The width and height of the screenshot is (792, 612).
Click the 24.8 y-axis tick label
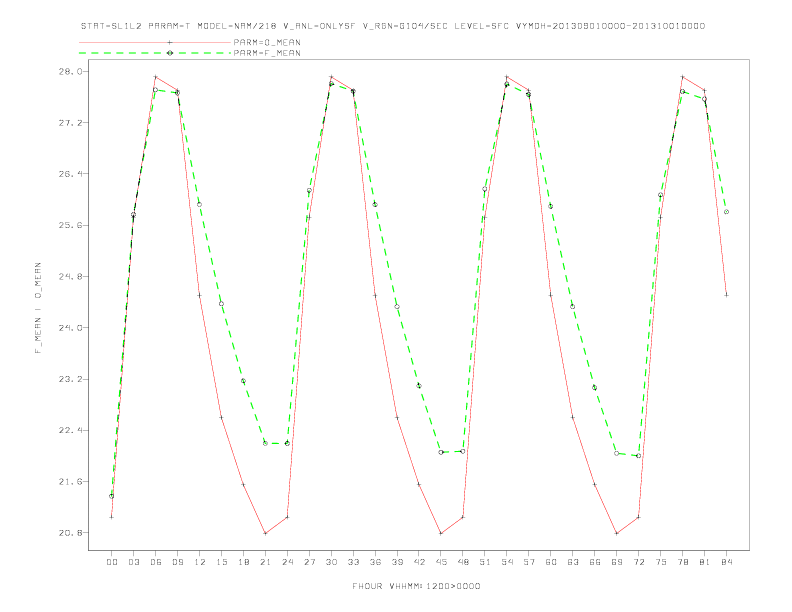tap(70, 277)
